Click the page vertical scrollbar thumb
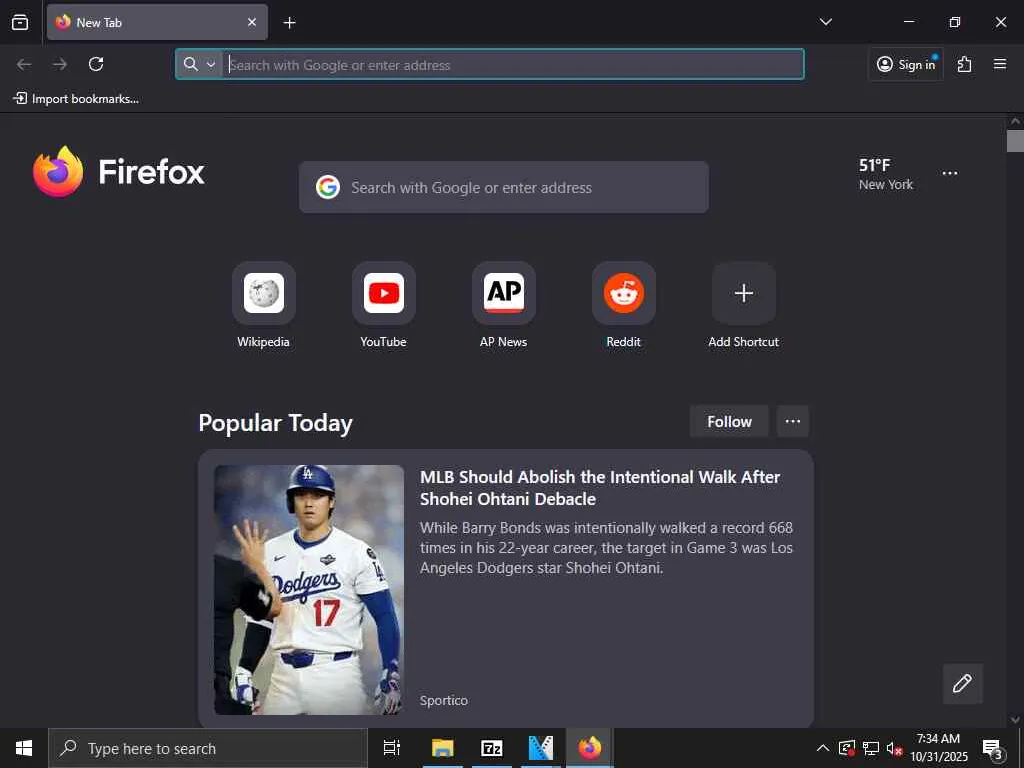Screen dimensions: 1024x768 tap(1015, 140)
